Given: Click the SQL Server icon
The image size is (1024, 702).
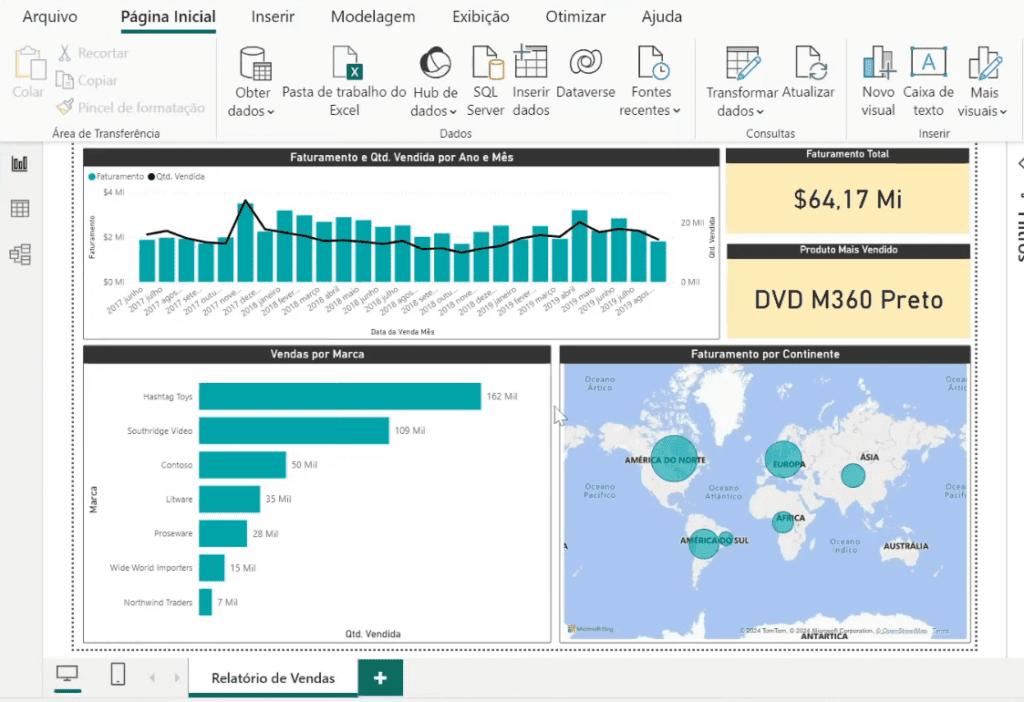Looking at the screenshot, I should click(487, 63).
